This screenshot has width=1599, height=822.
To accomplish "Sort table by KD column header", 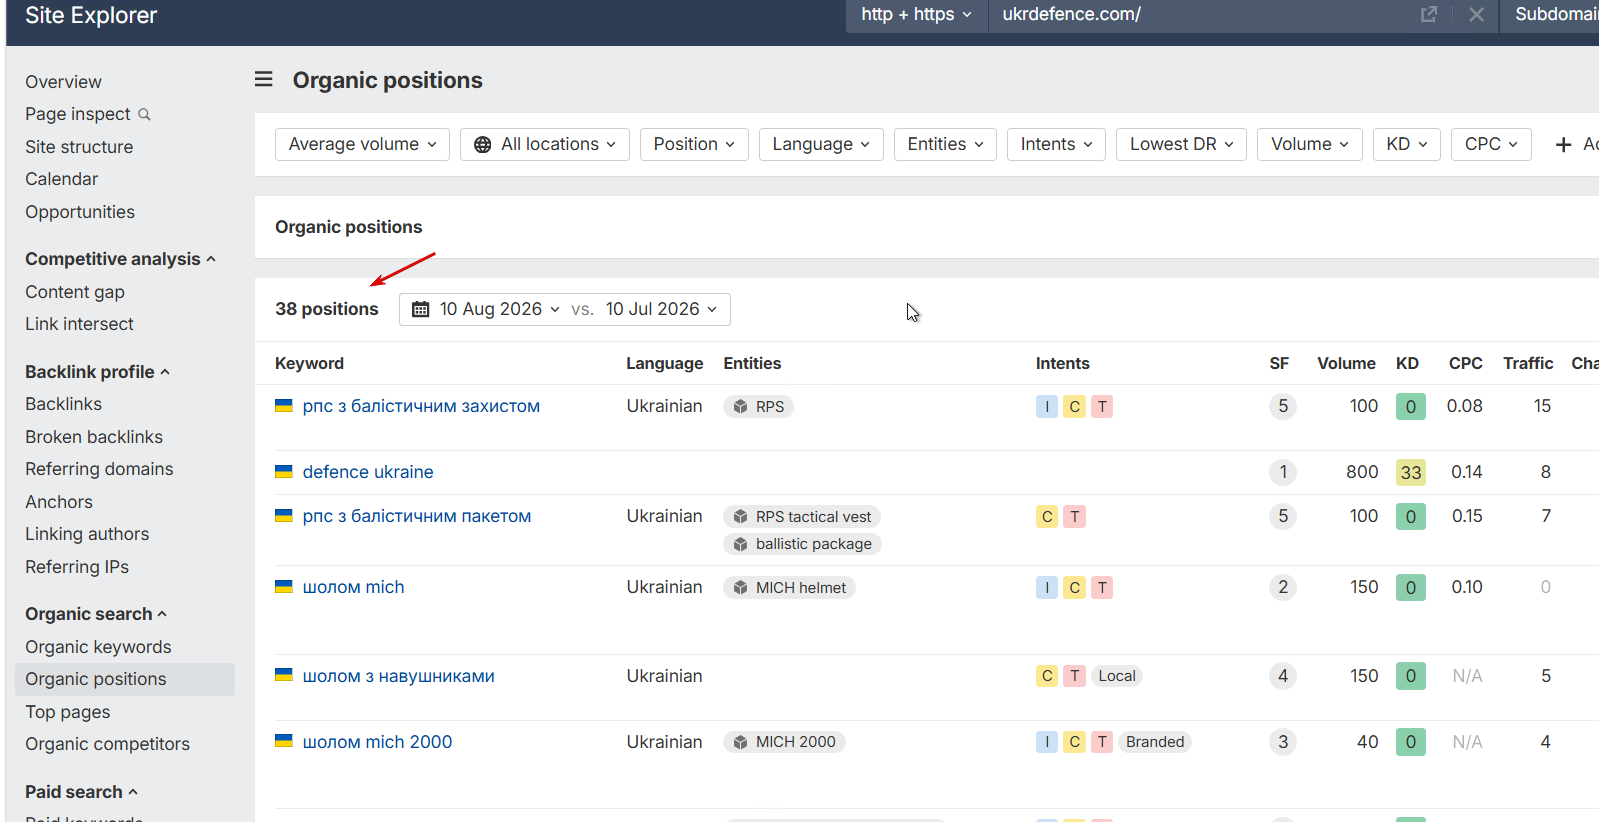I will 1407,364.
